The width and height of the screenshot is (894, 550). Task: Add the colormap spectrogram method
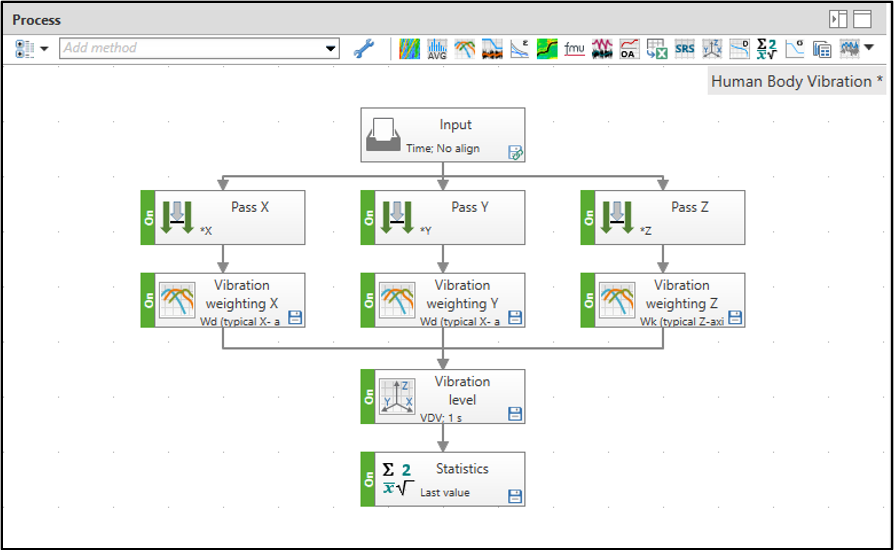(x=409, y=49)
